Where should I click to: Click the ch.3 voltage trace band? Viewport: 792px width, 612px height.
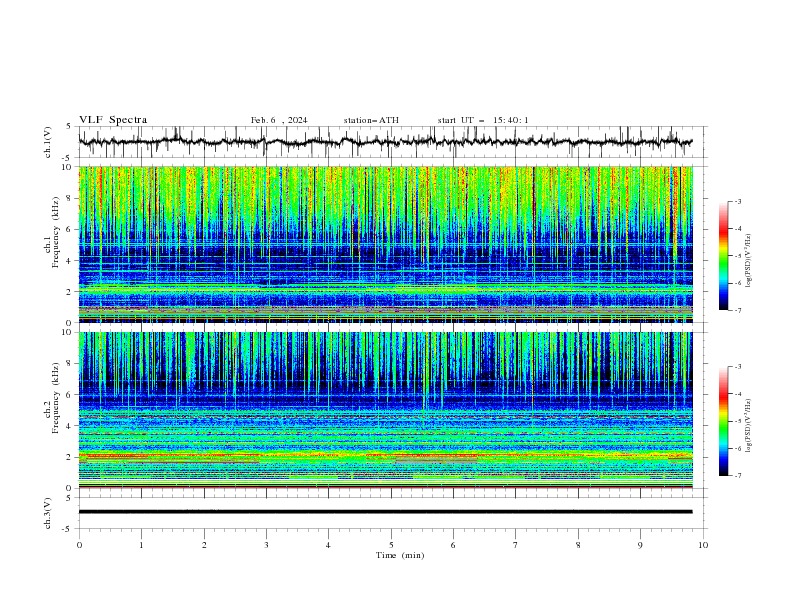[x=385, y=512]
